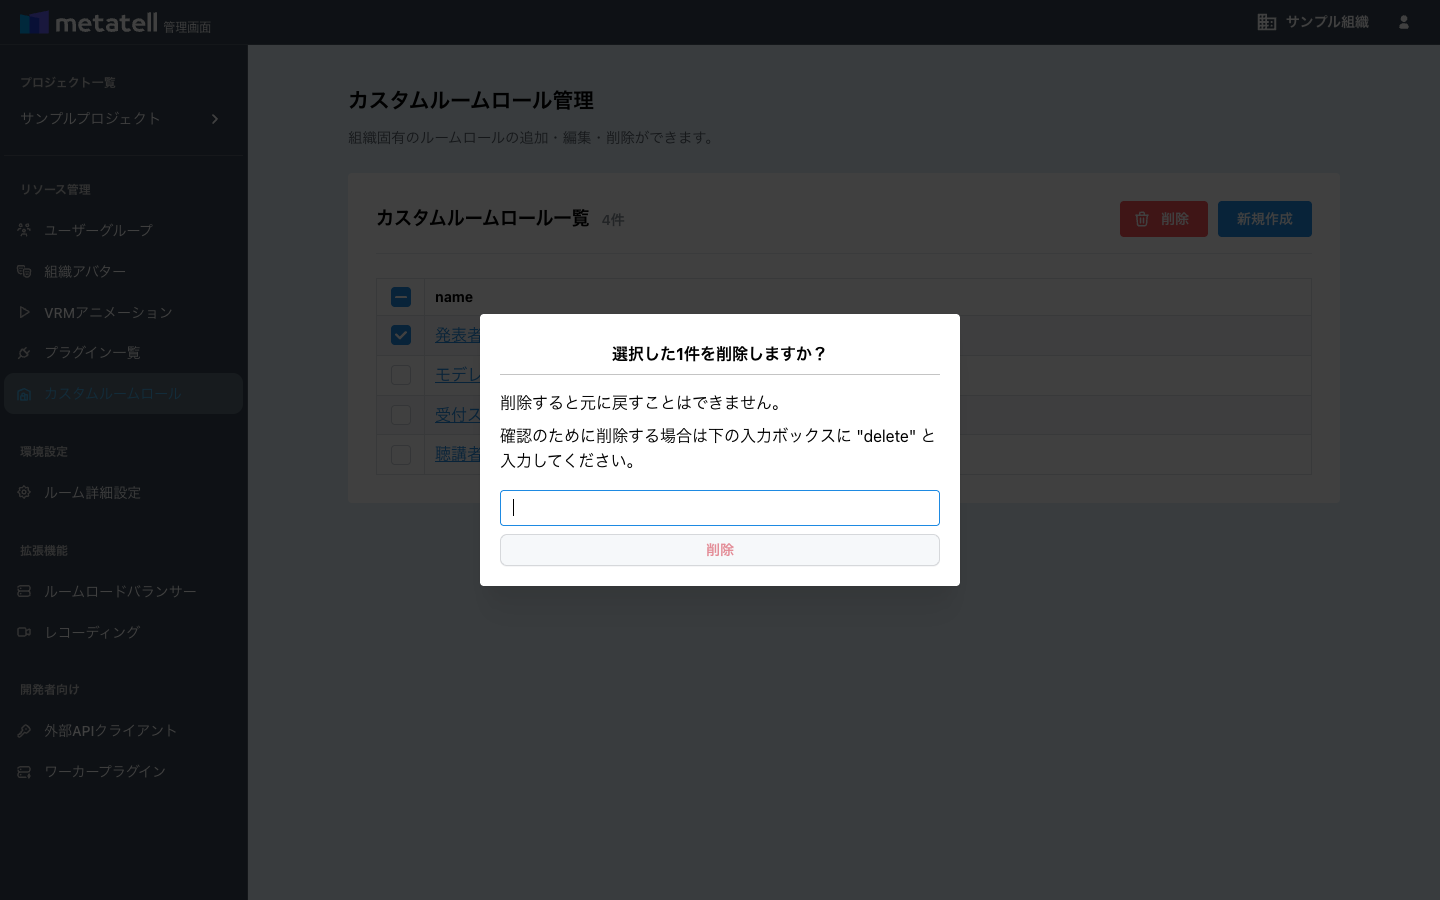The image size is (1440, 900).
Task: Click the ユーザーグループ sidebar icon
Action: tap(24, 230)
